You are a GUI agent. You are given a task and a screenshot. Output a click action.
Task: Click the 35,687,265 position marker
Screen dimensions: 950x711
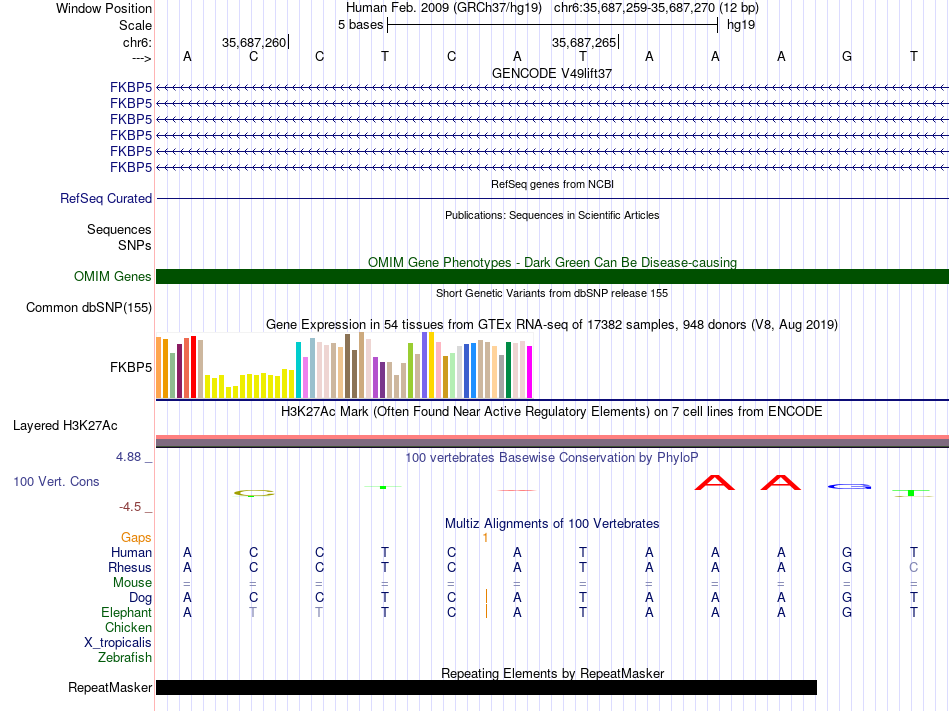584,42
